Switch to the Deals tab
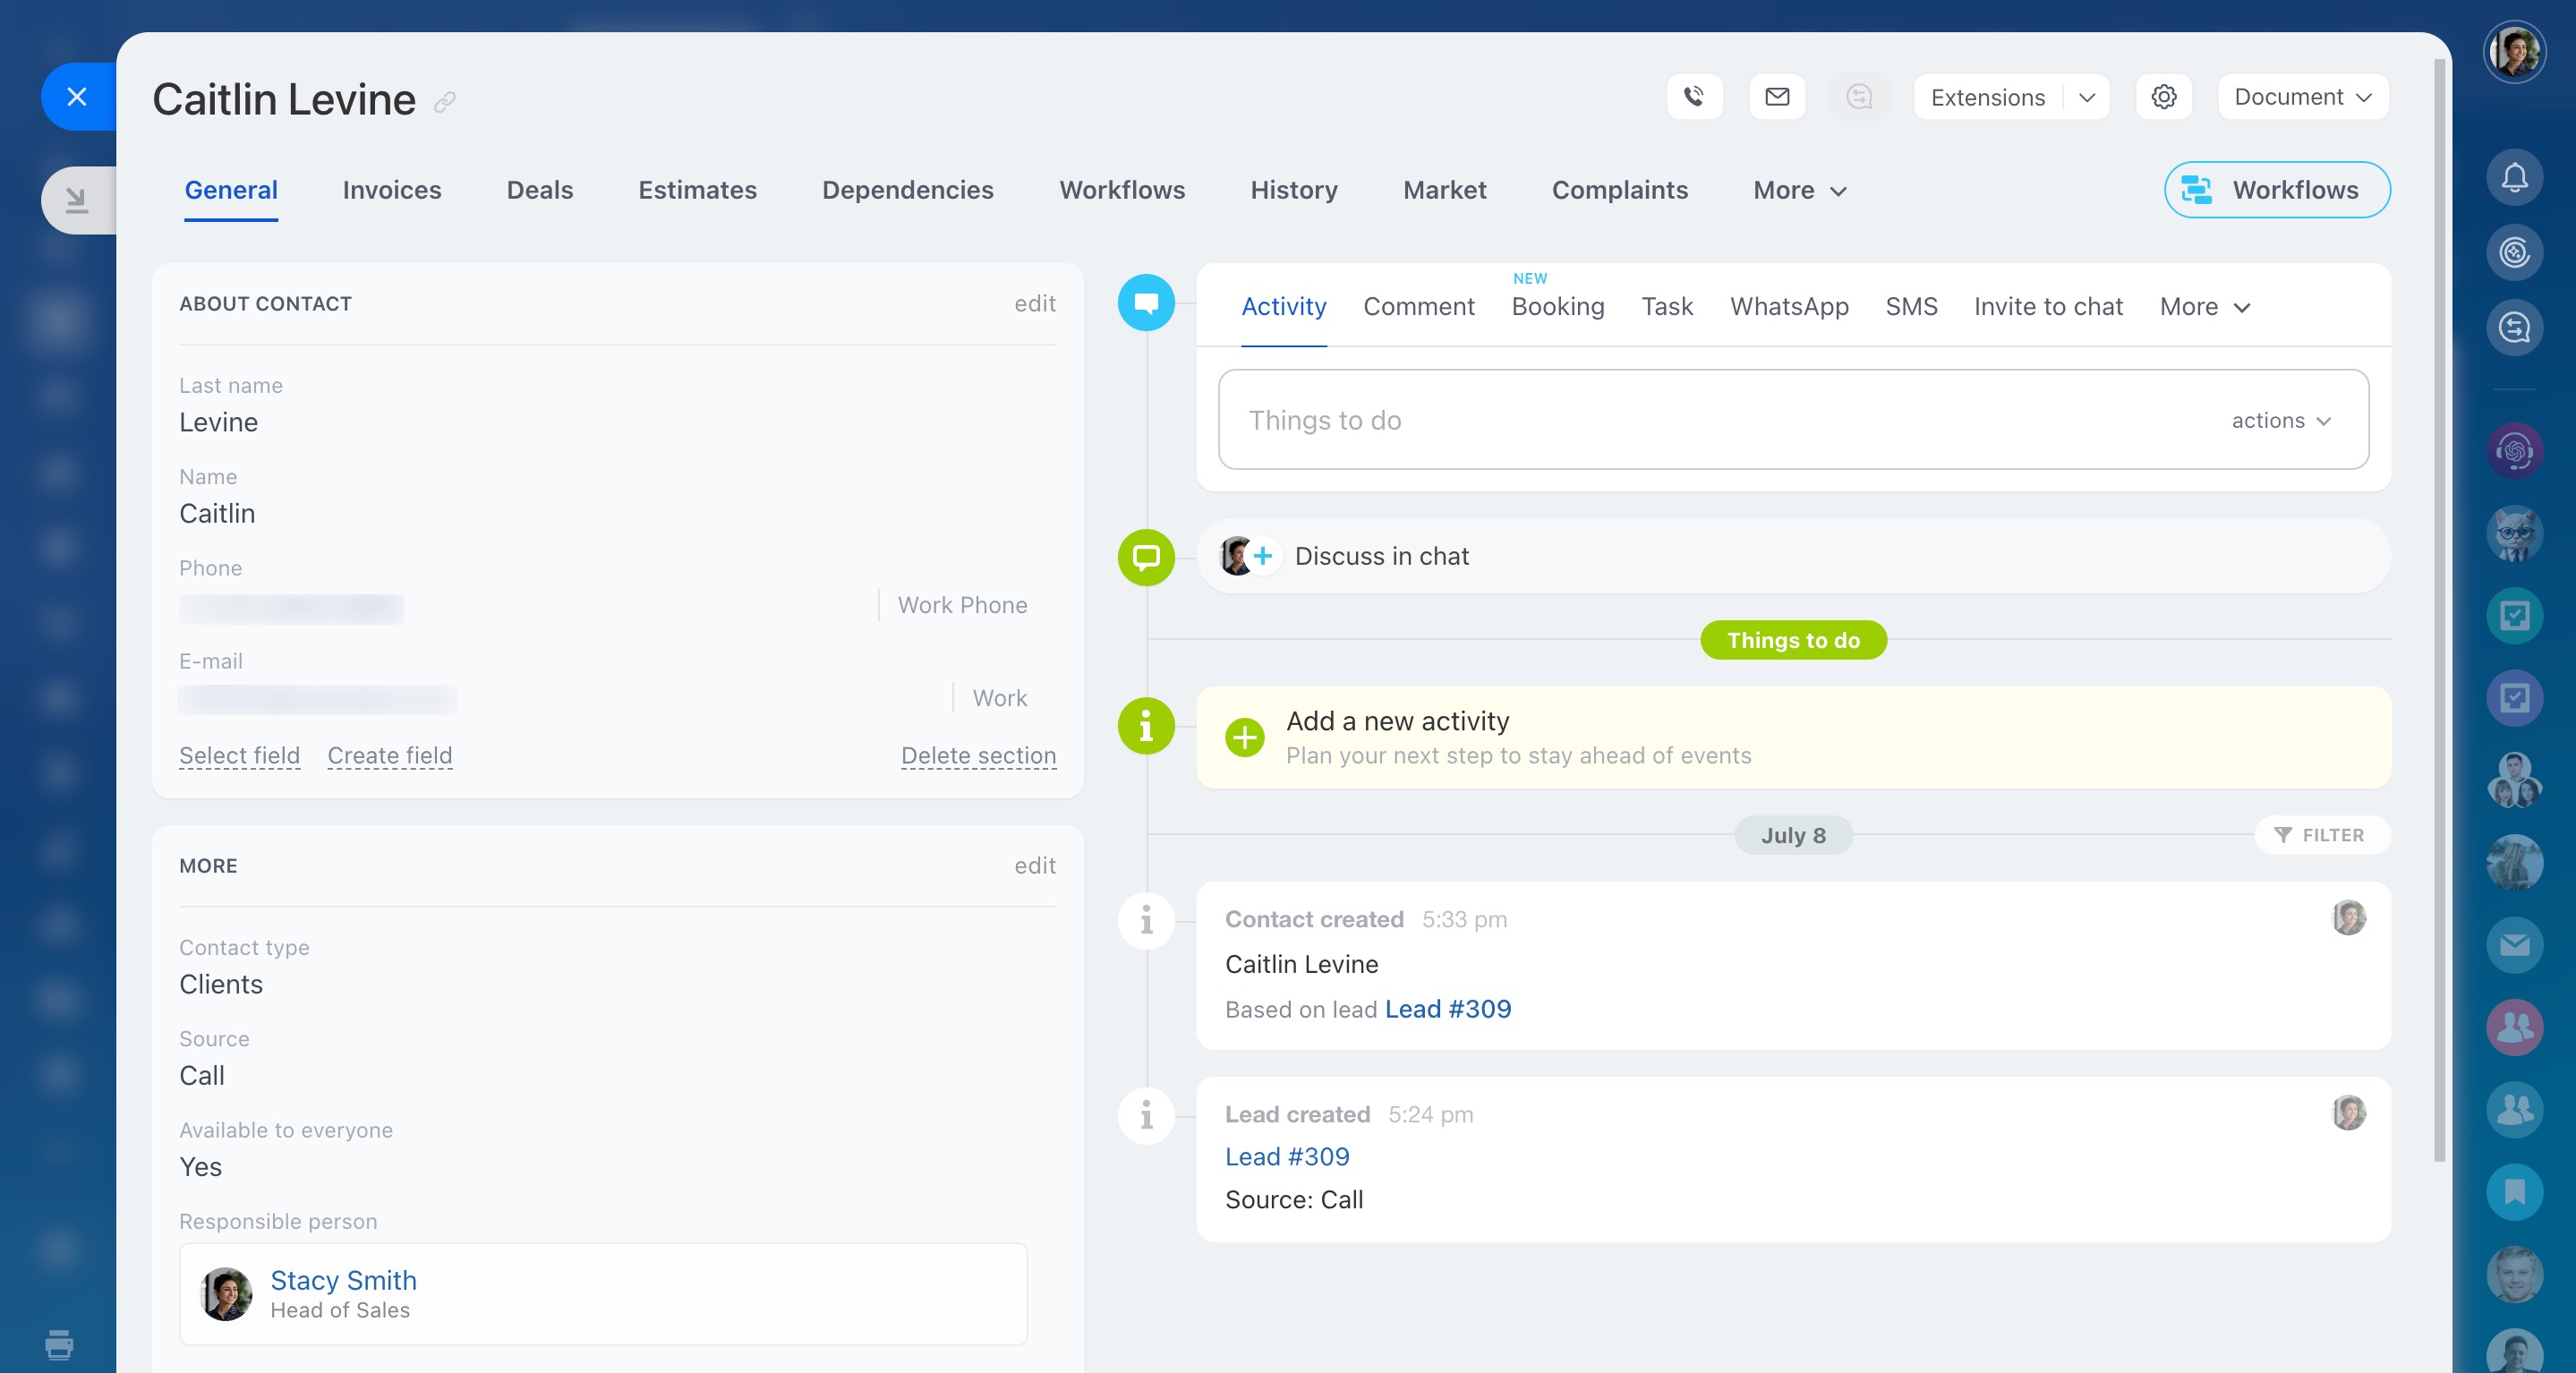This screenshot has width=2576, height=1373. [539, 190]
